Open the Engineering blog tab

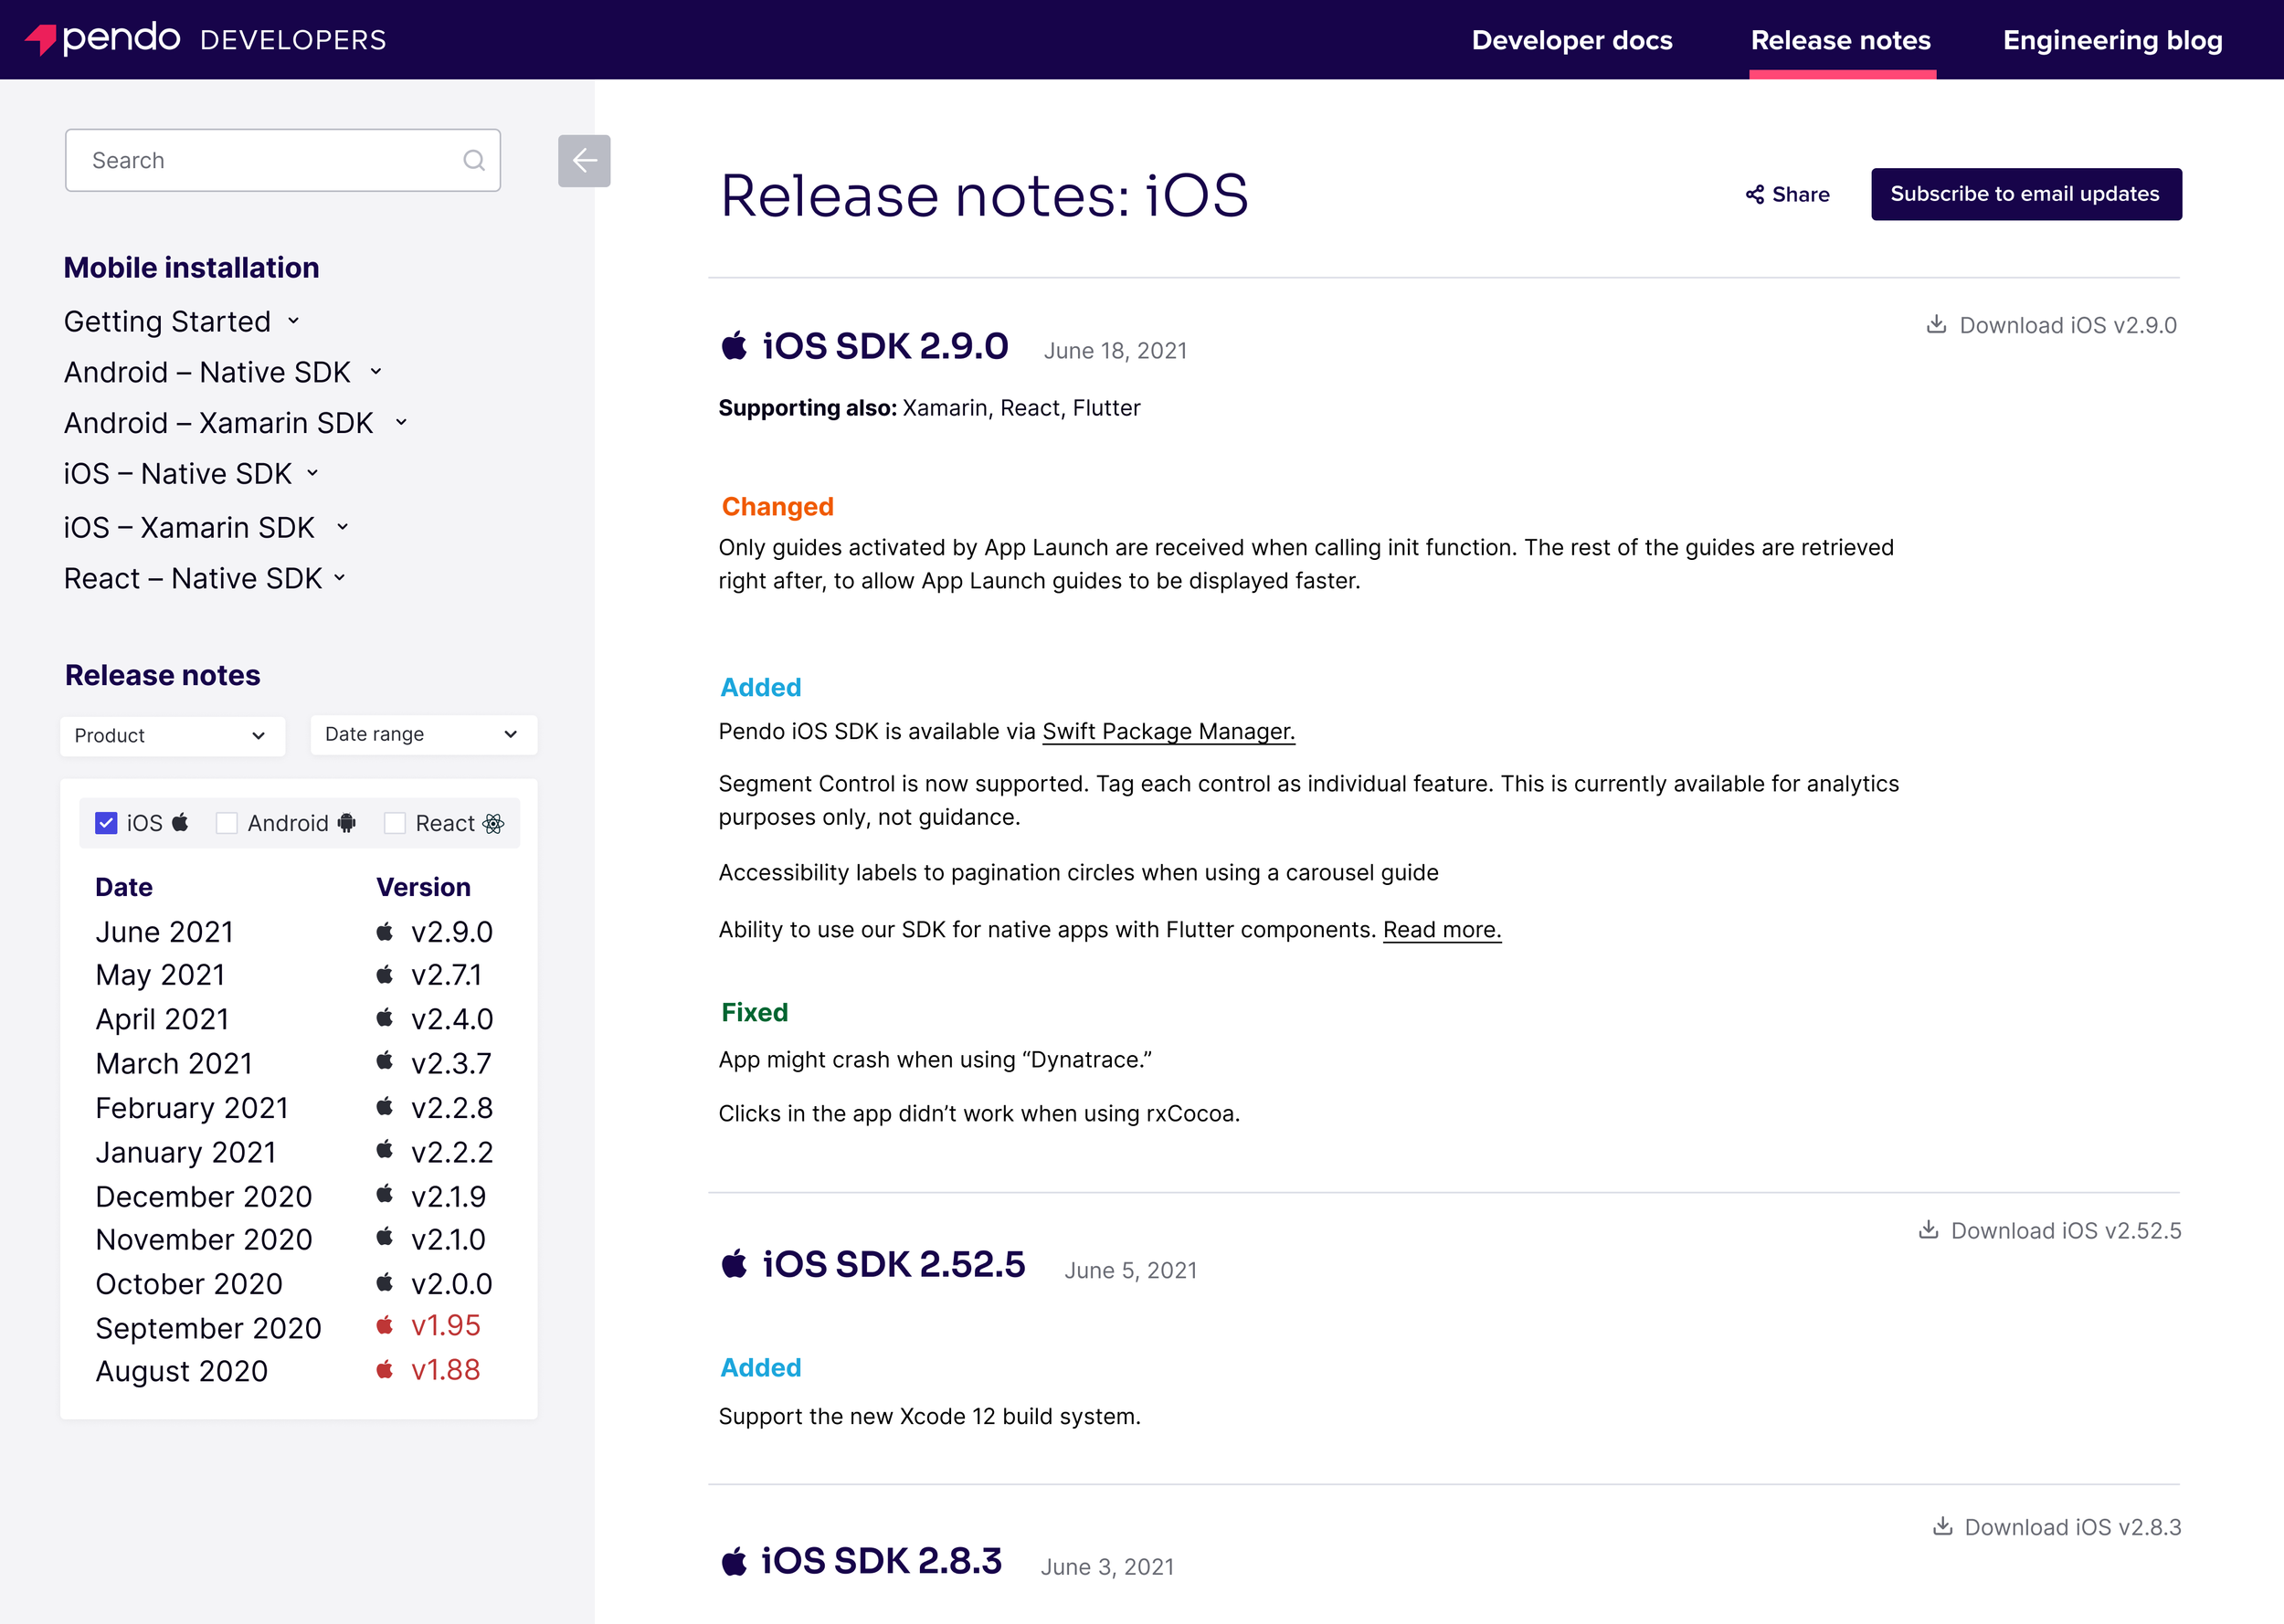click(2112, 40)
